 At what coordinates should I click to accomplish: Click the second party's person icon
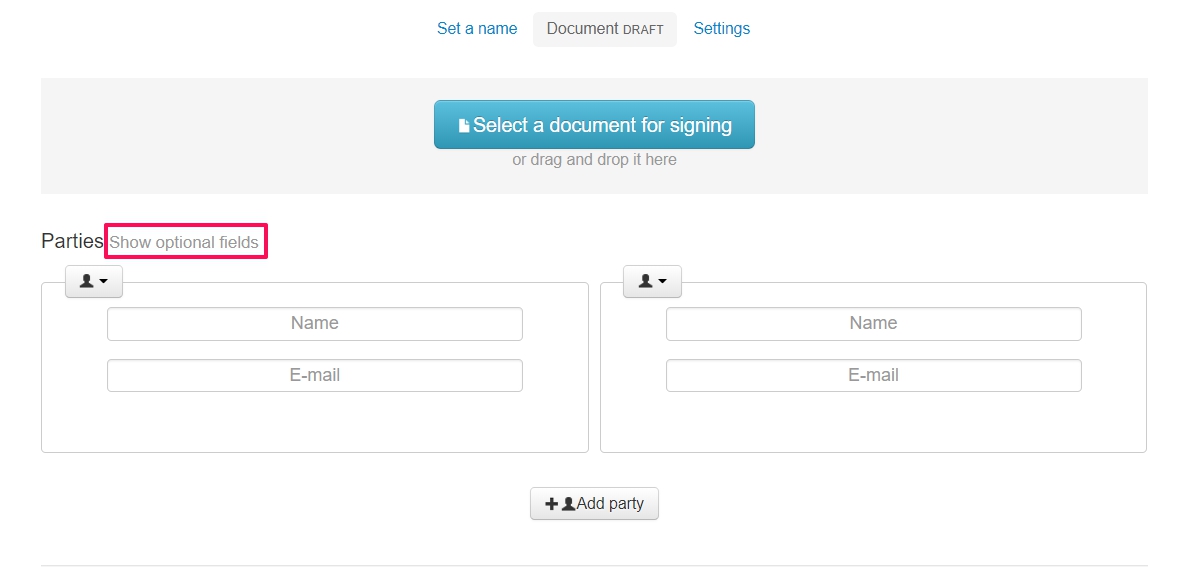pos(645,282)
